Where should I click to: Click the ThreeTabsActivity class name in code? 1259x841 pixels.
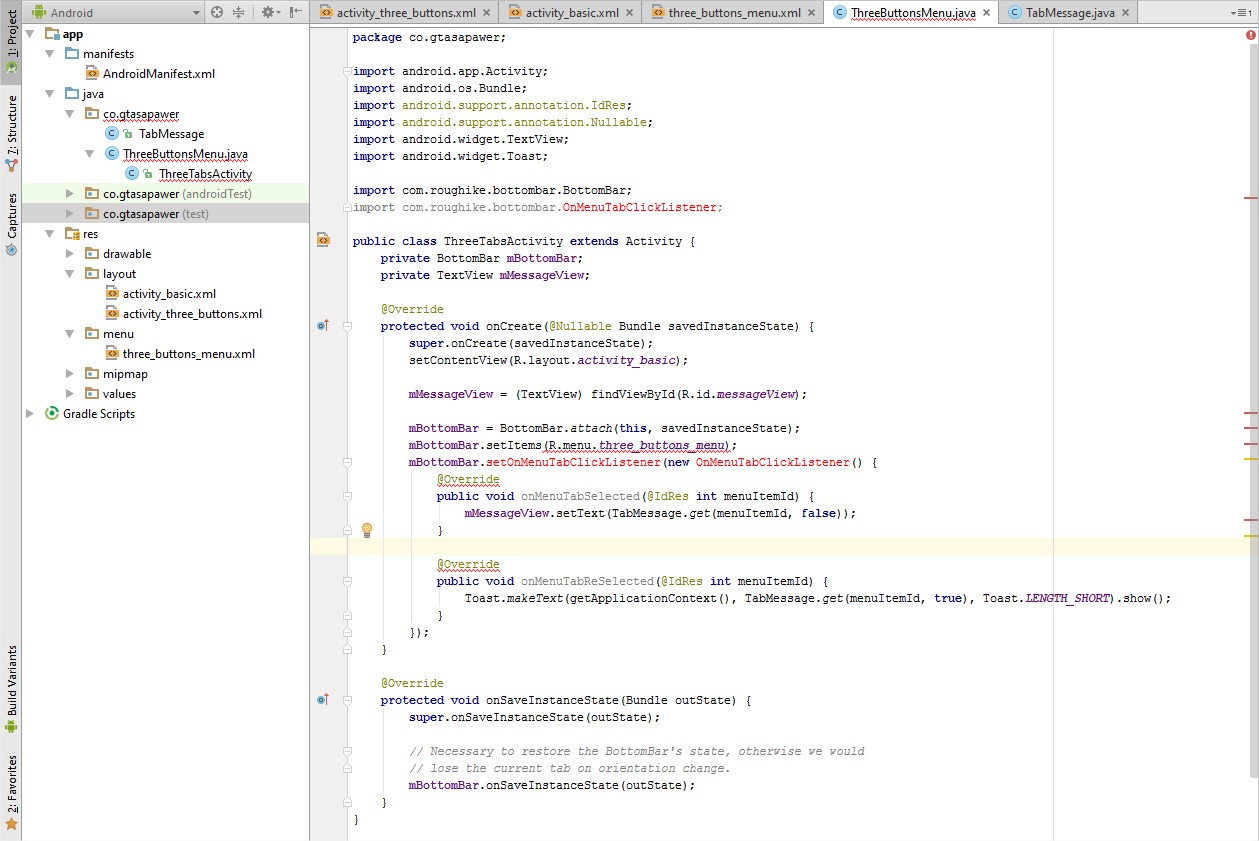pyautogui.click(x=503, y=241)
